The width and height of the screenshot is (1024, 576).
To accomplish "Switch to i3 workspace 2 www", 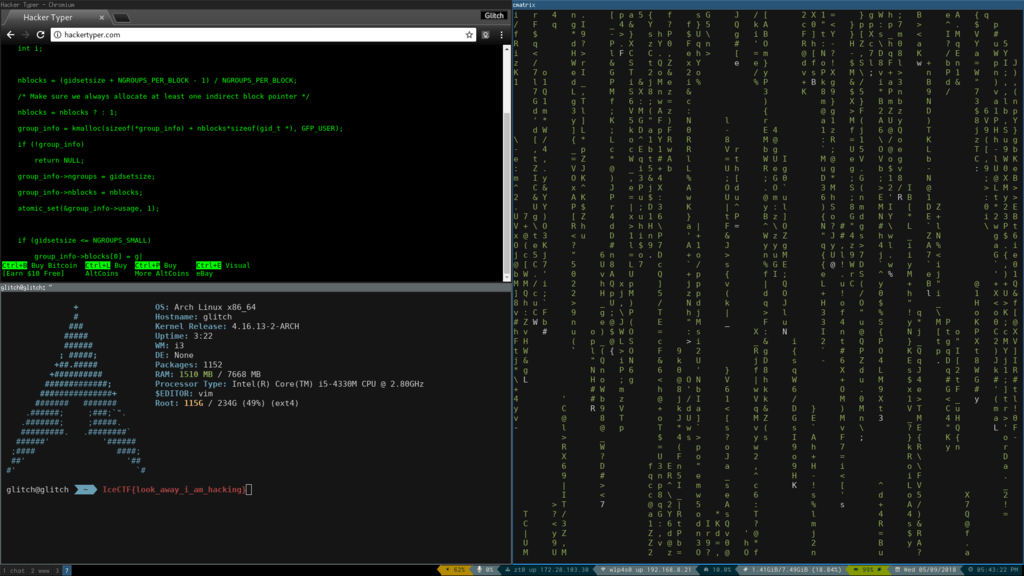I will [40, 571].
